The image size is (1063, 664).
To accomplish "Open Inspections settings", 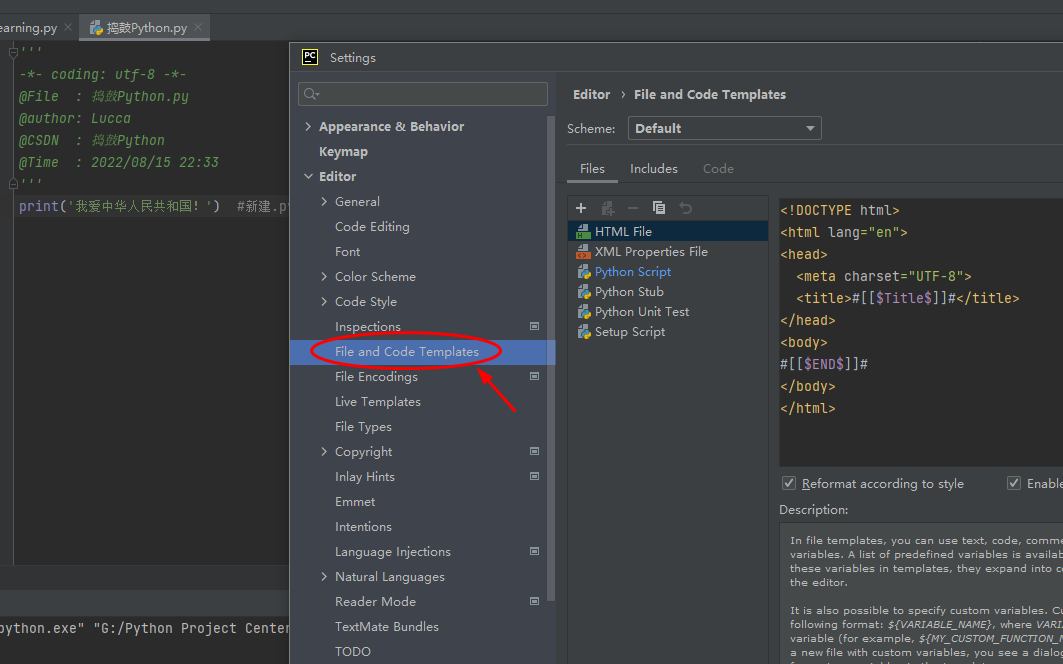I will coord(367,326).
